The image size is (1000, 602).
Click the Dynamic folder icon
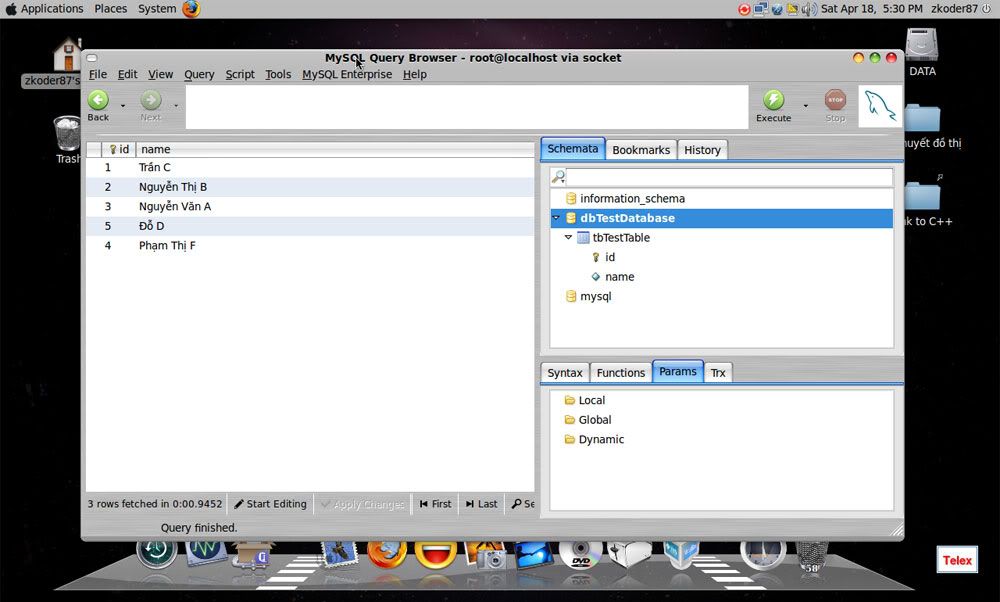pos(570,439)
